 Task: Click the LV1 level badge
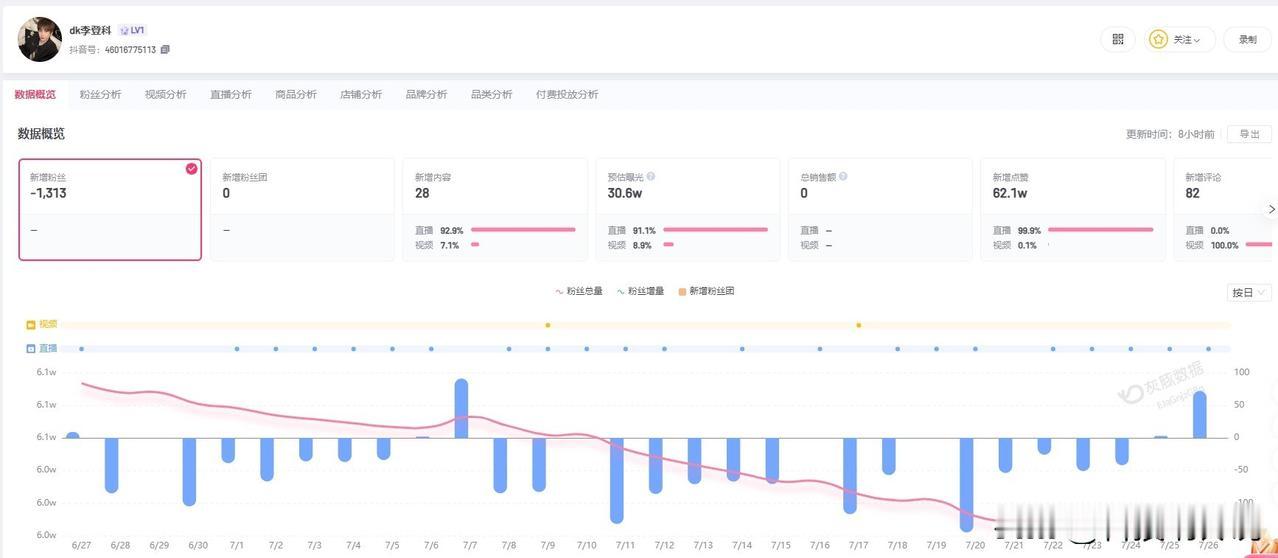click(132, 31)
